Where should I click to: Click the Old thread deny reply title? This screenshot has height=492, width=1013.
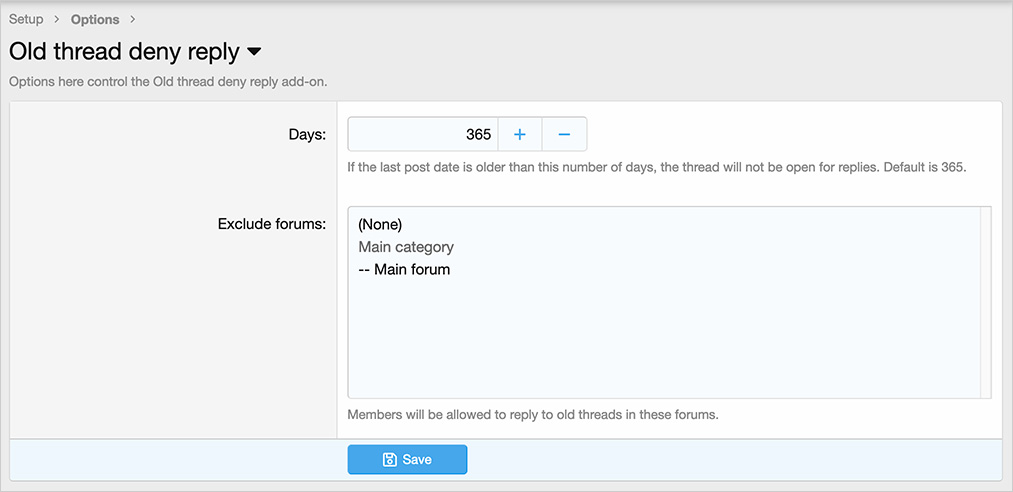[124, 52]
